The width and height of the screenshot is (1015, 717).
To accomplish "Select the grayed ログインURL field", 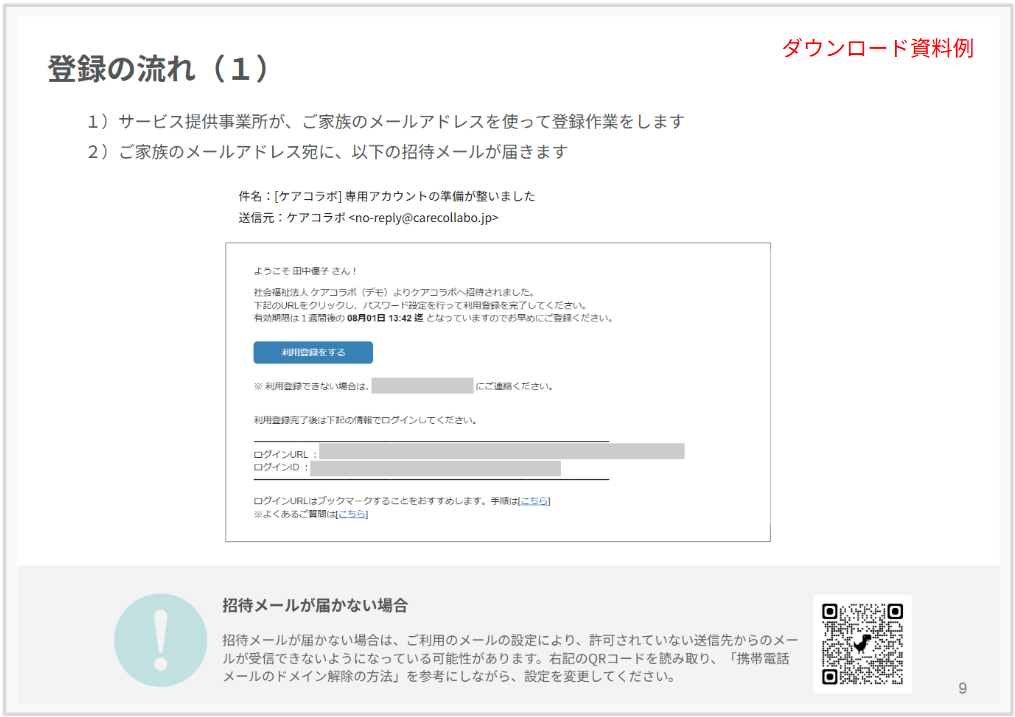I will pos(502,451).
